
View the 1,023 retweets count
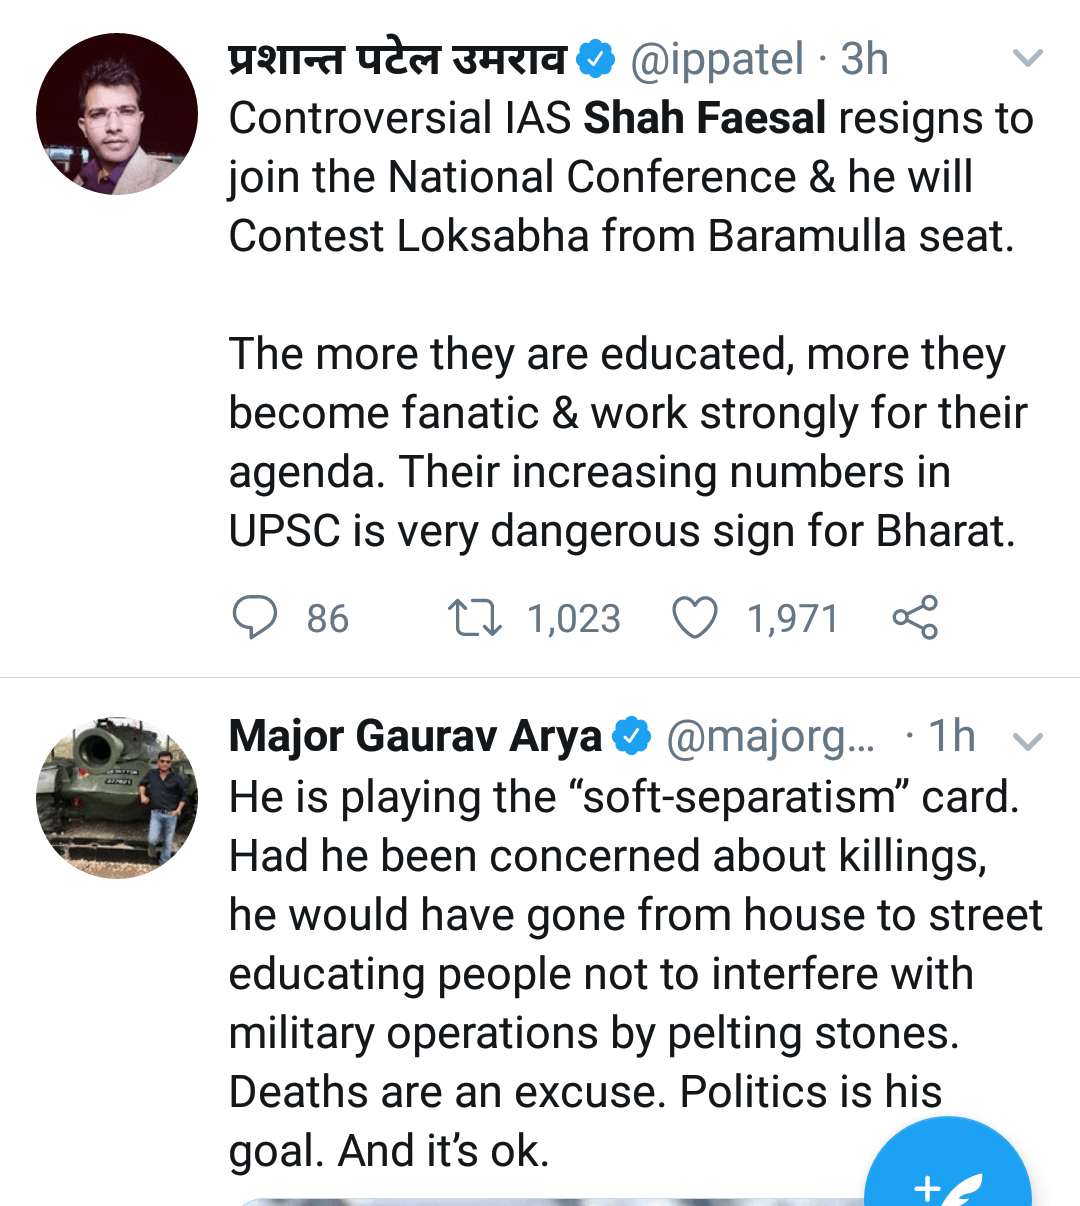coord(574,619)
